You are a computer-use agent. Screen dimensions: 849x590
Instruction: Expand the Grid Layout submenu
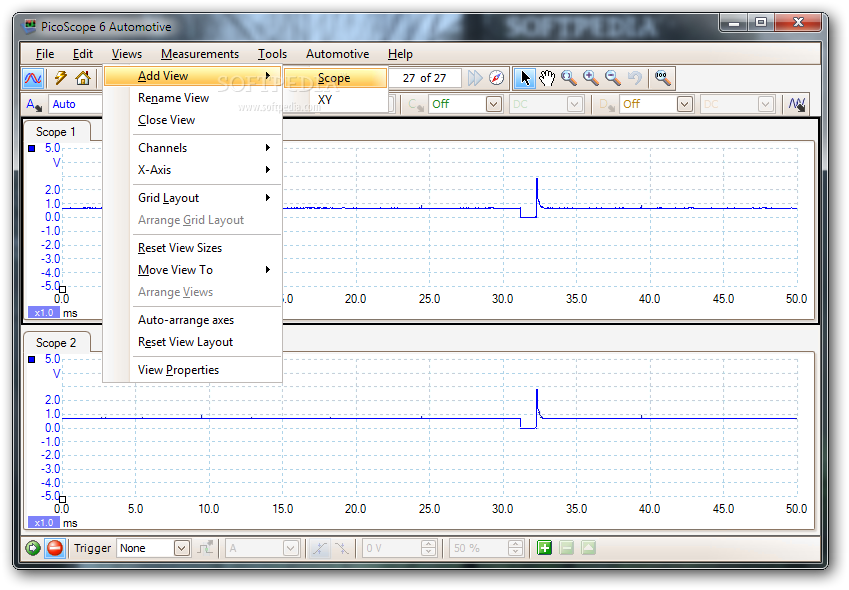click(205, 198)
